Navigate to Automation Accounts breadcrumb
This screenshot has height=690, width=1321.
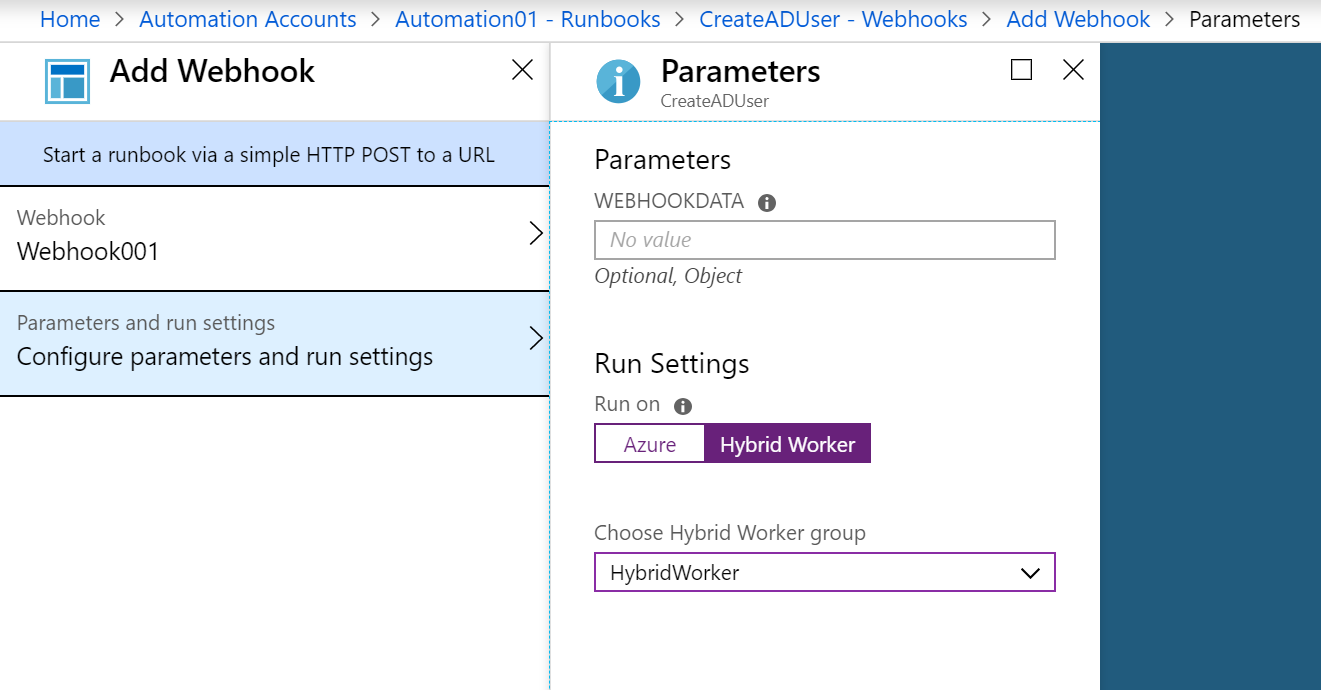[x=247, y=19]
